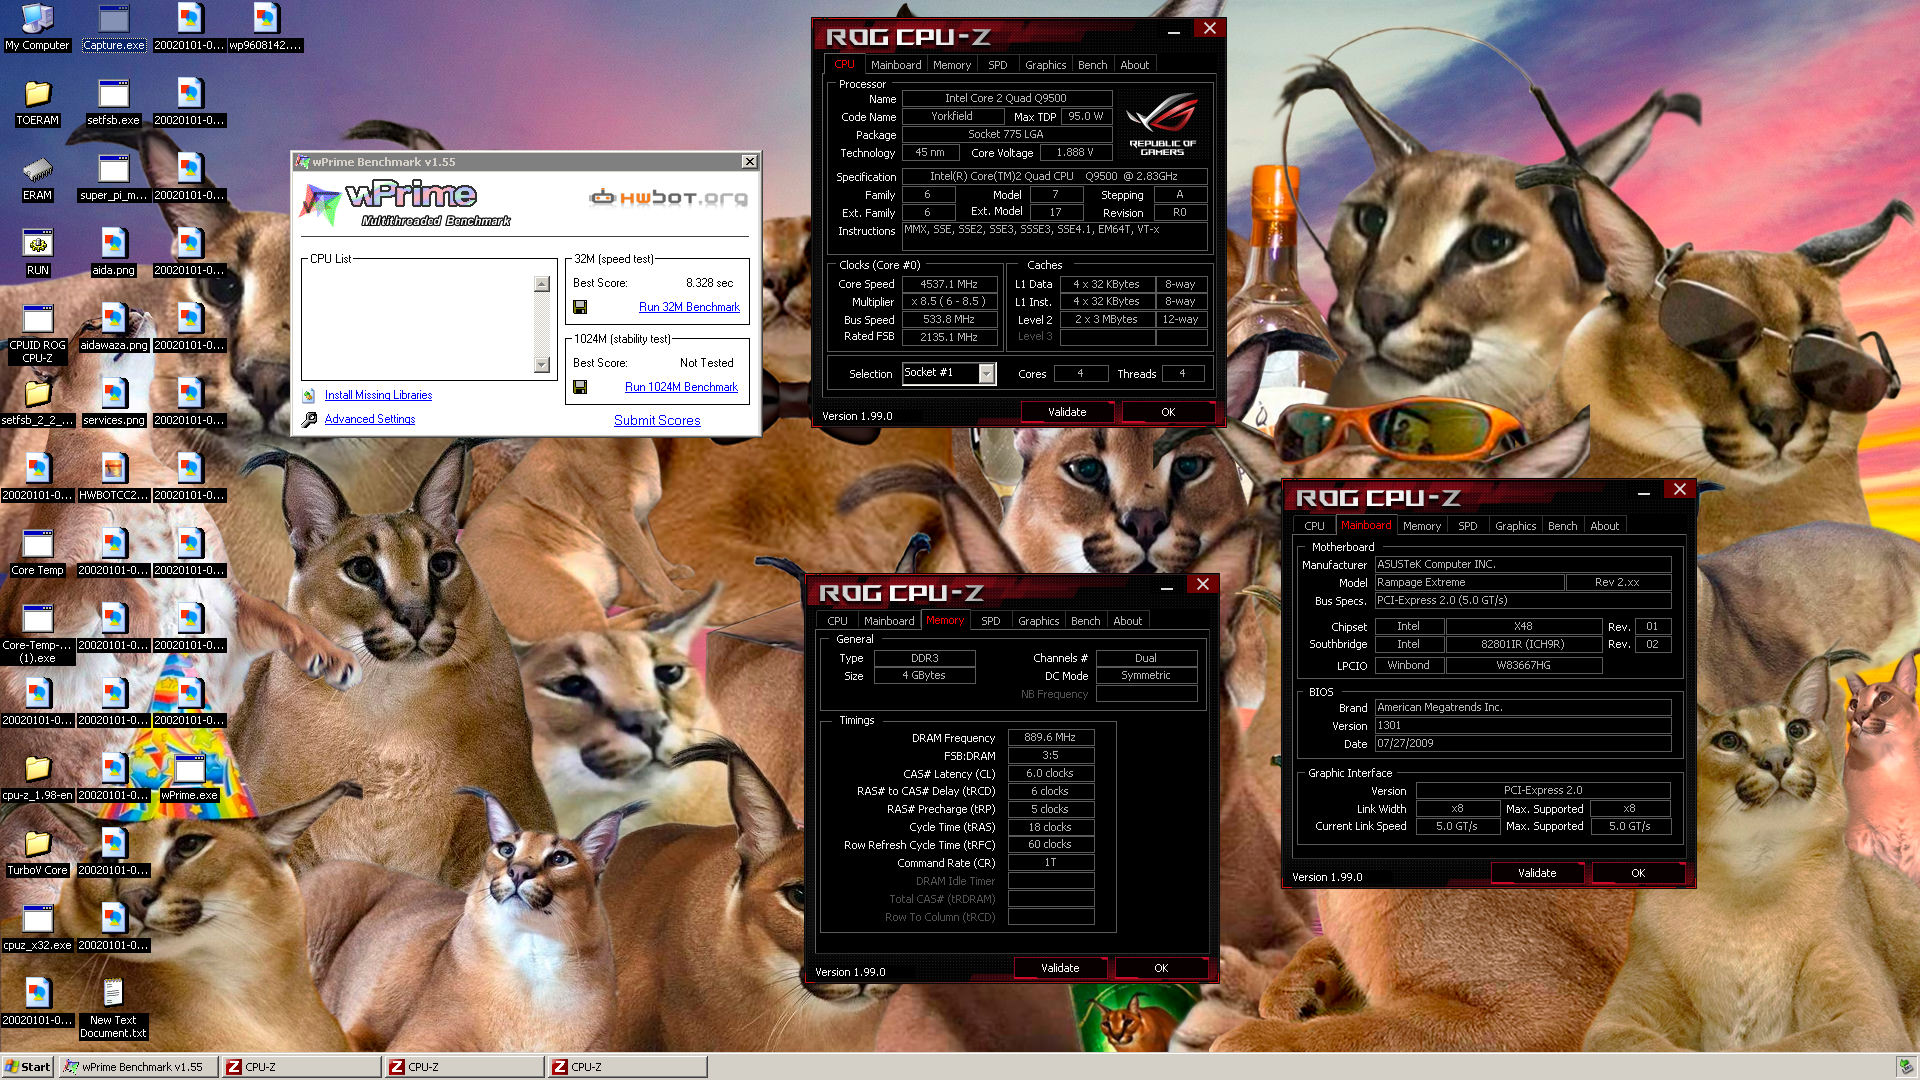Open My Computer desktop icon
The image size is (1920, 1080).
(37, 27)
